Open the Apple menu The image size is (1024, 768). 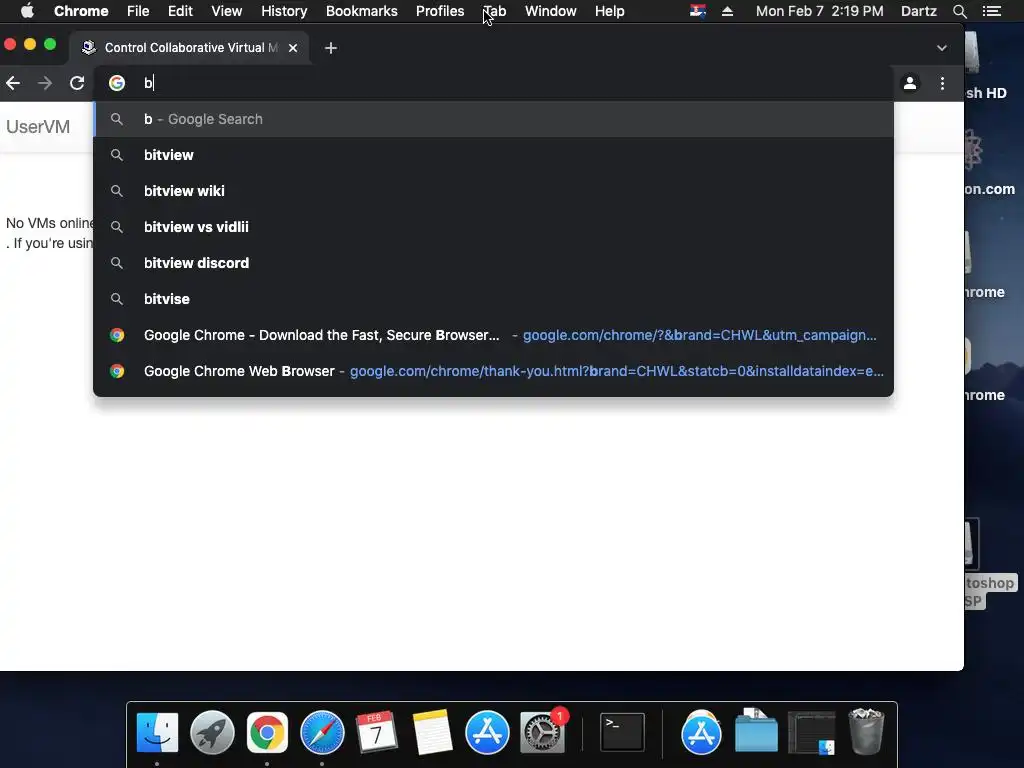[x=27, y=11]
